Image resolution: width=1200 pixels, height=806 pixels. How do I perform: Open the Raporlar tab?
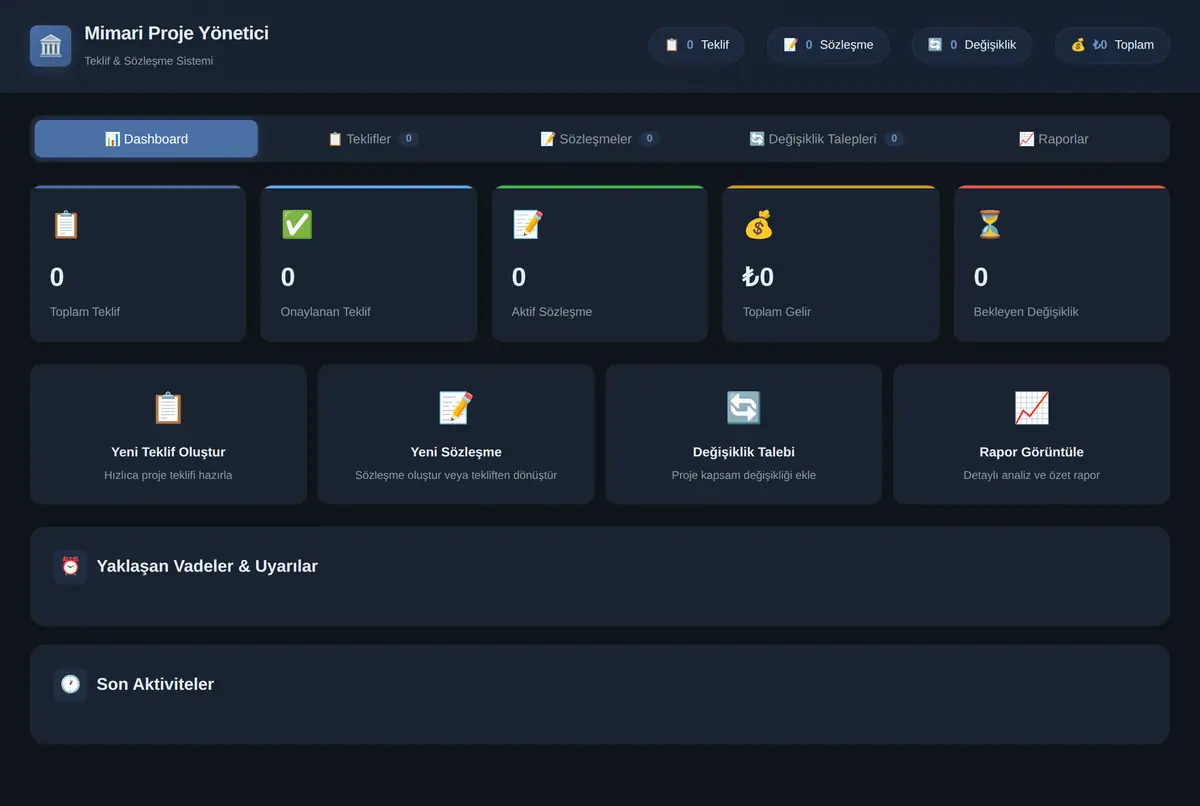pos(1054,139)
